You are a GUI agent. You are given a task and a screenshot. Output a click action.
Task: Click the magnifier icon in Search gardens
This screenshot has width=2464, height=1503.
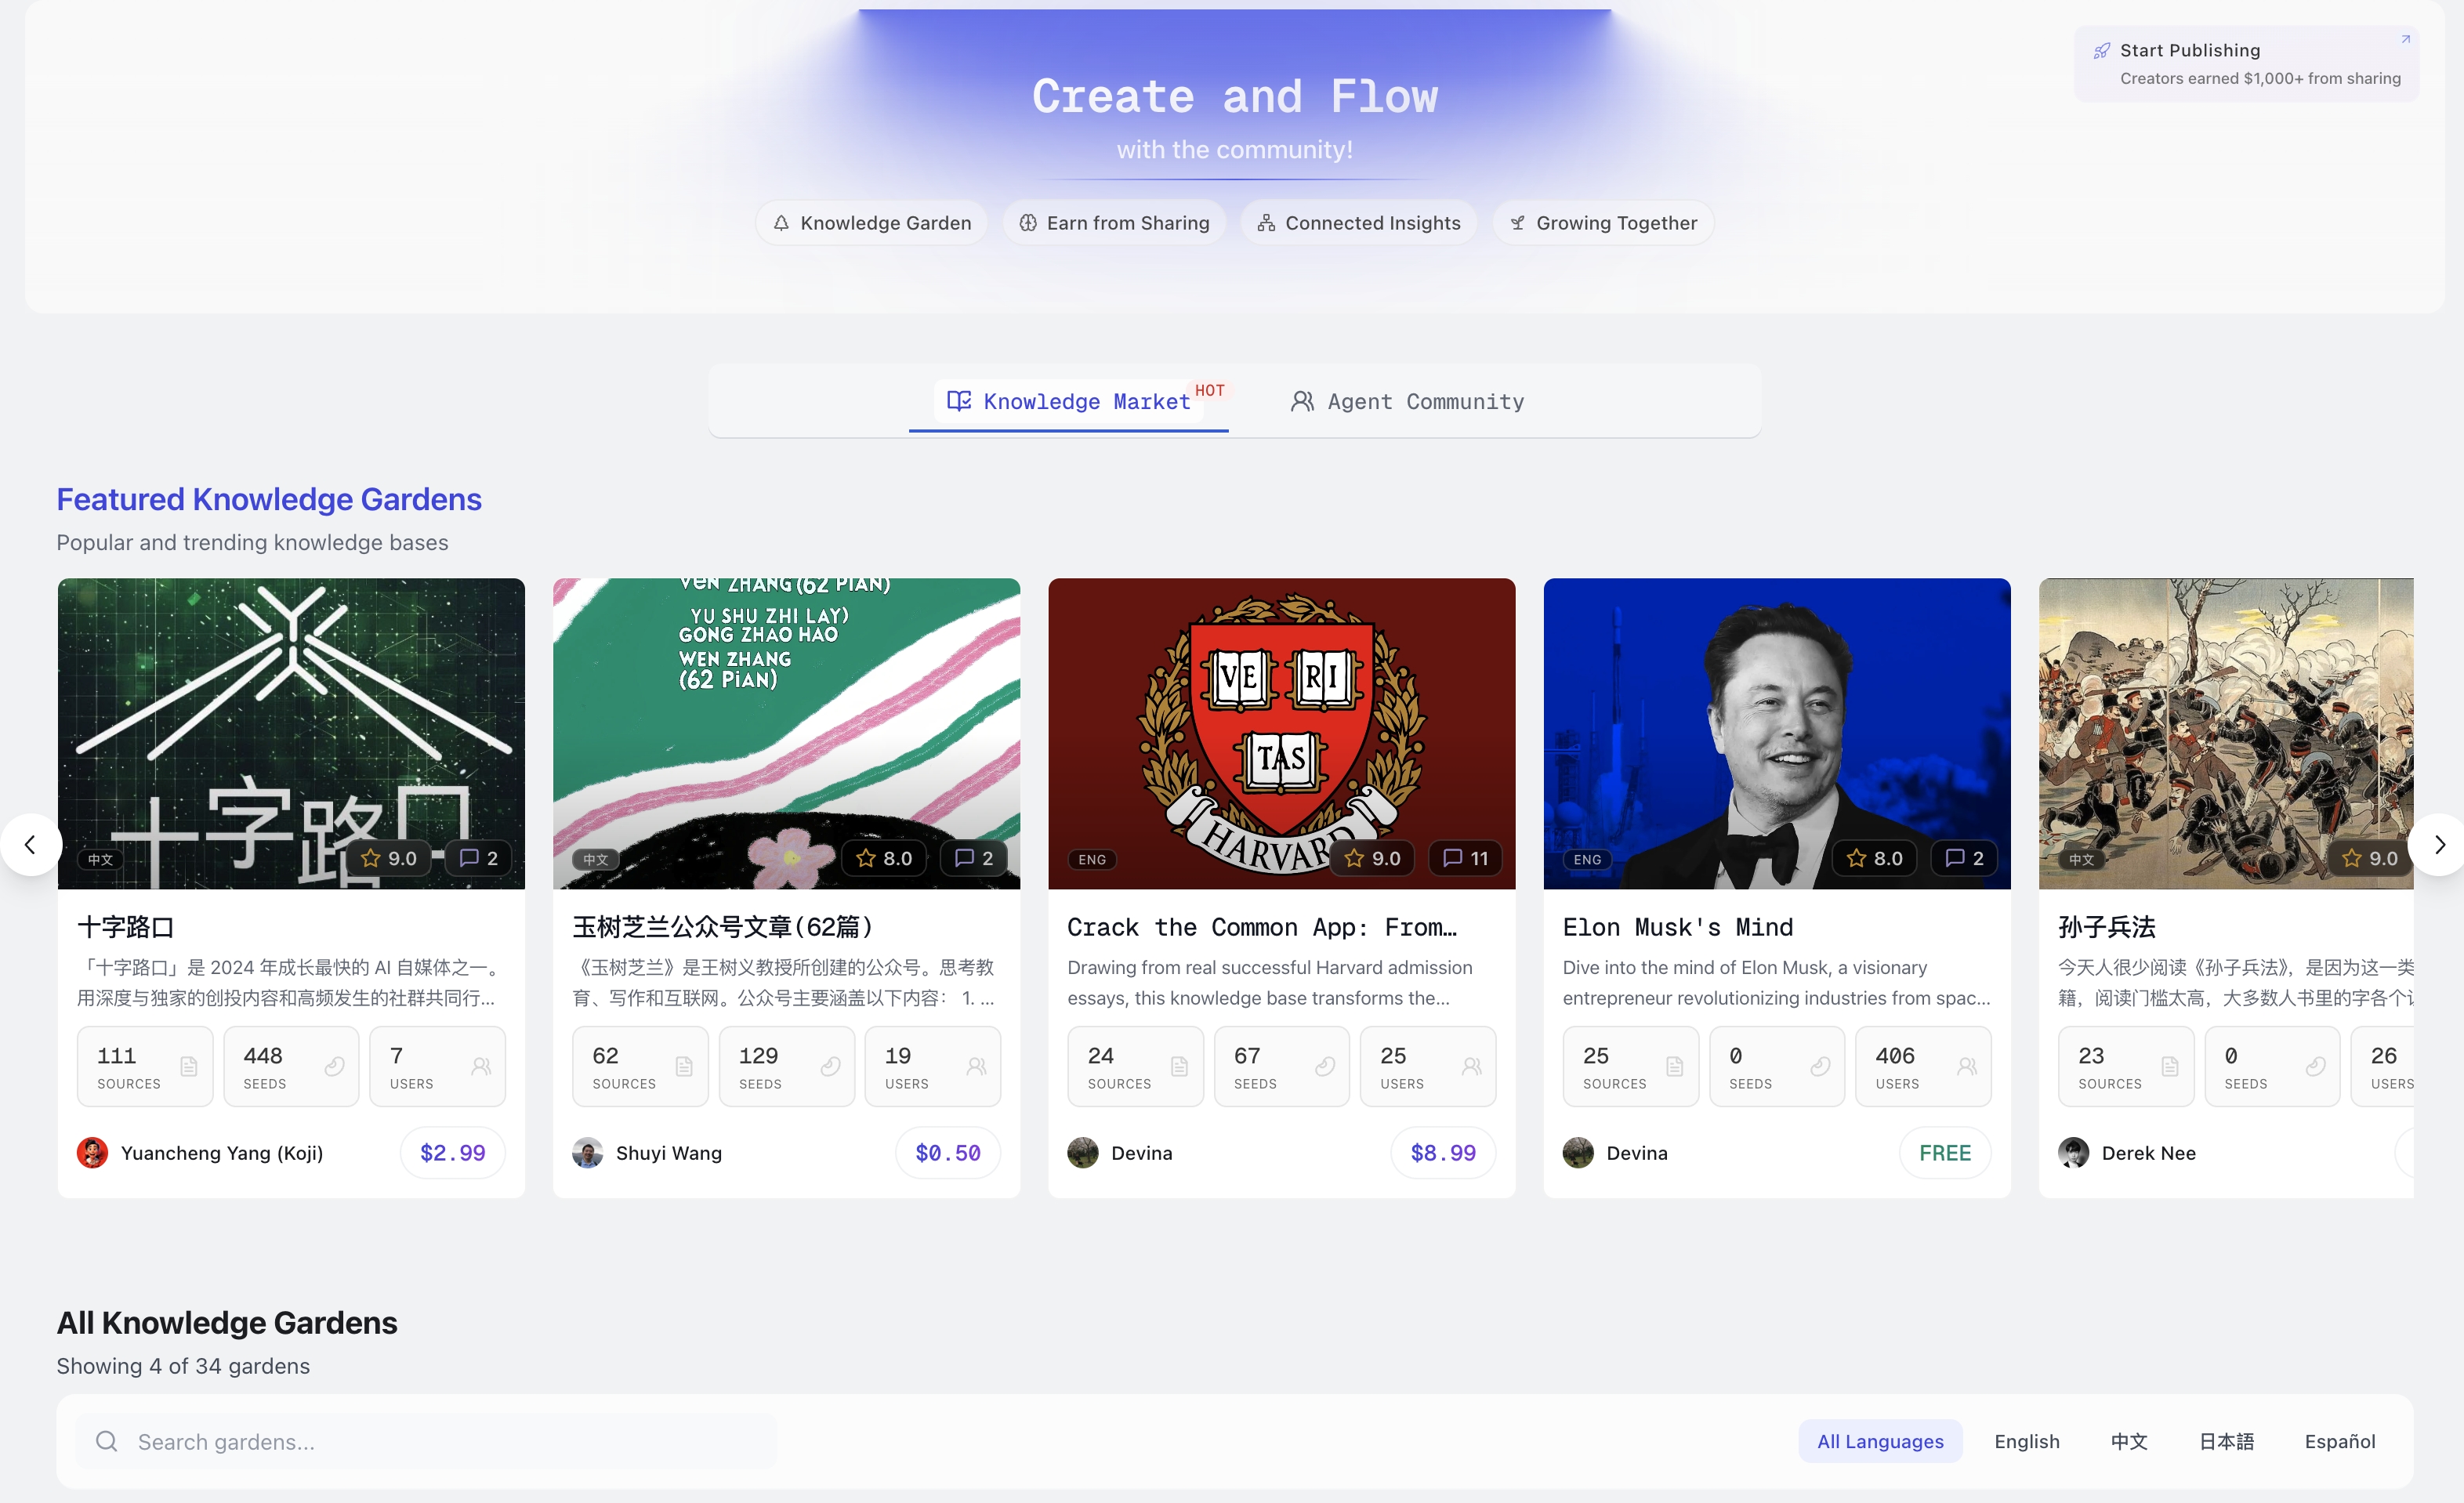(106, 1441)
